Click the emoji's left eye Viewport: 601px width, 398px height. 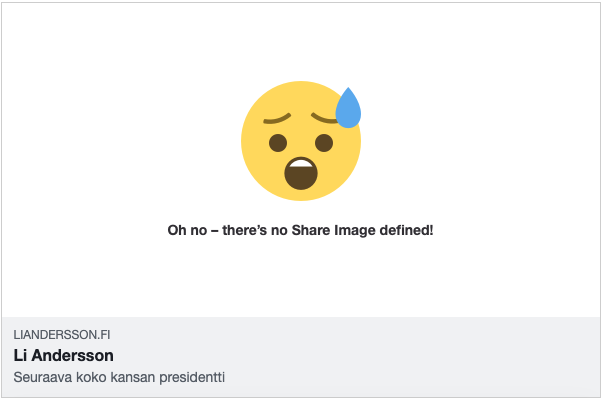pyautogui.click(x=278, y=143)
